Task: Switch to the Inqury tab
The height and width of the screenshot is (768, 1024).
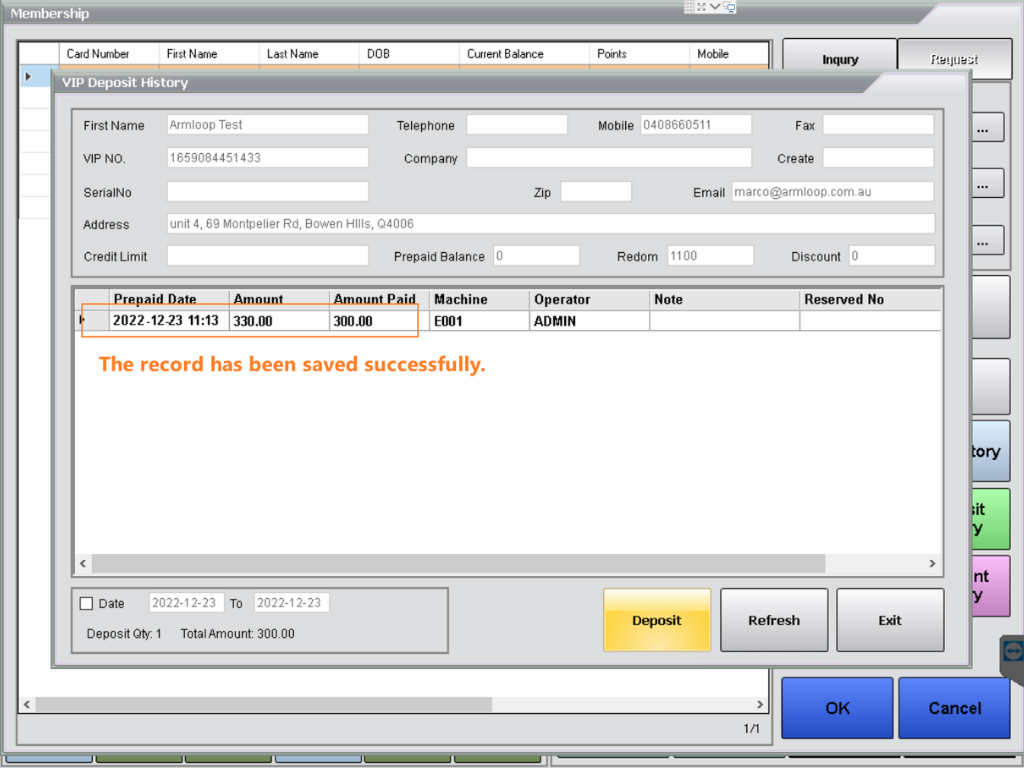Action: 839,59
